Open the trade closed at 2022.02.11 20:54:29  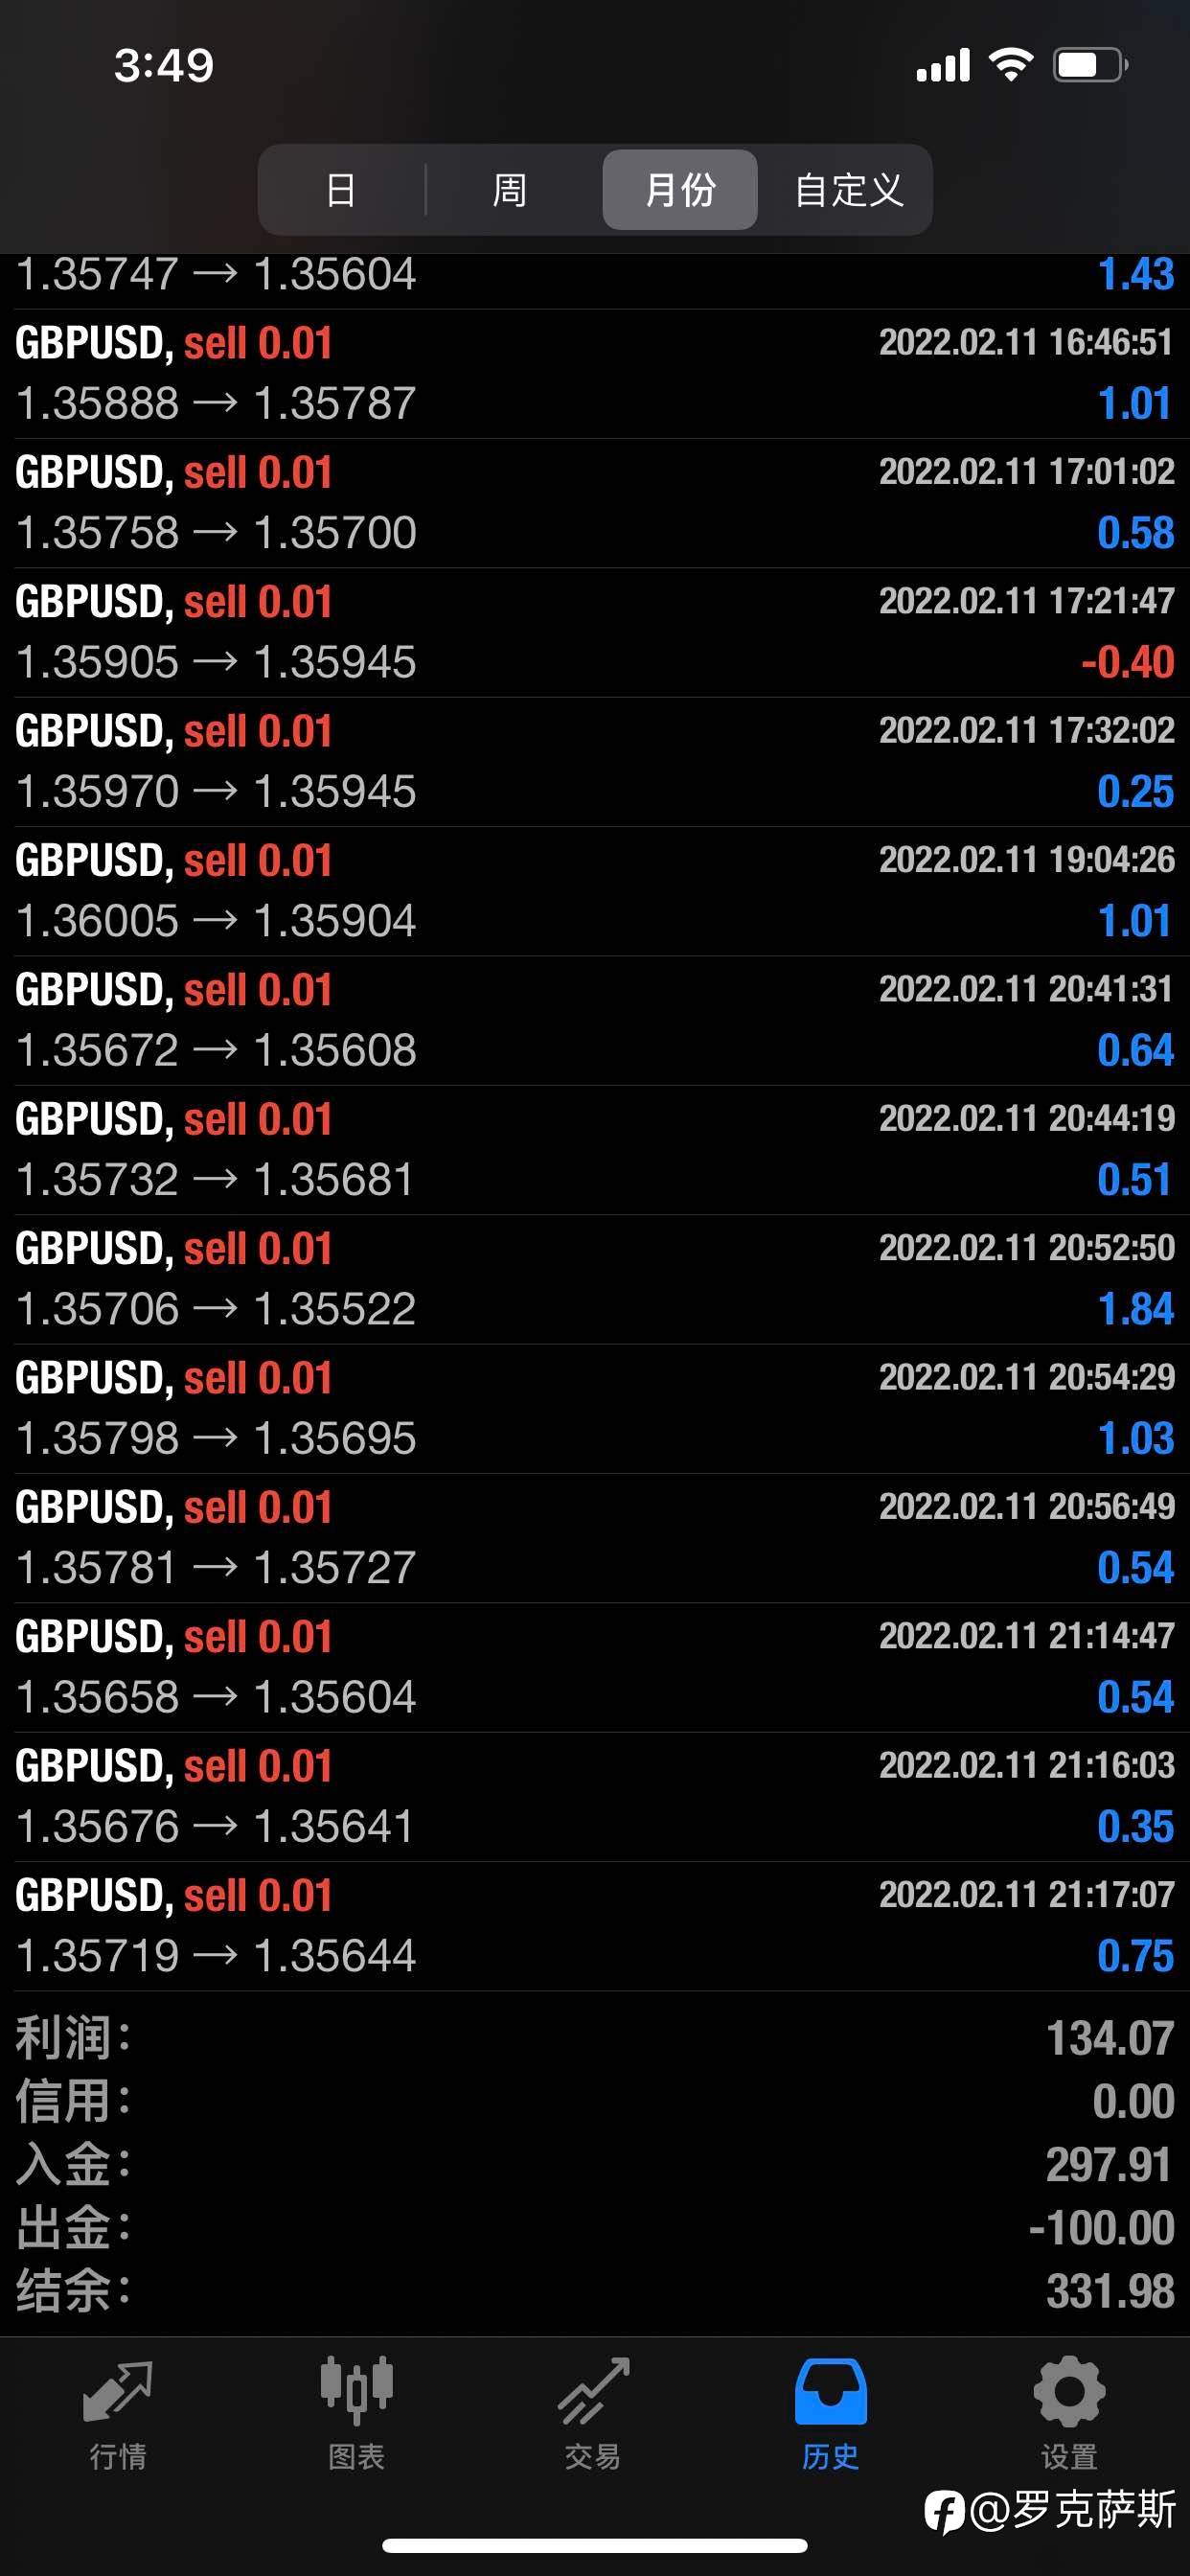(595, 1408)
